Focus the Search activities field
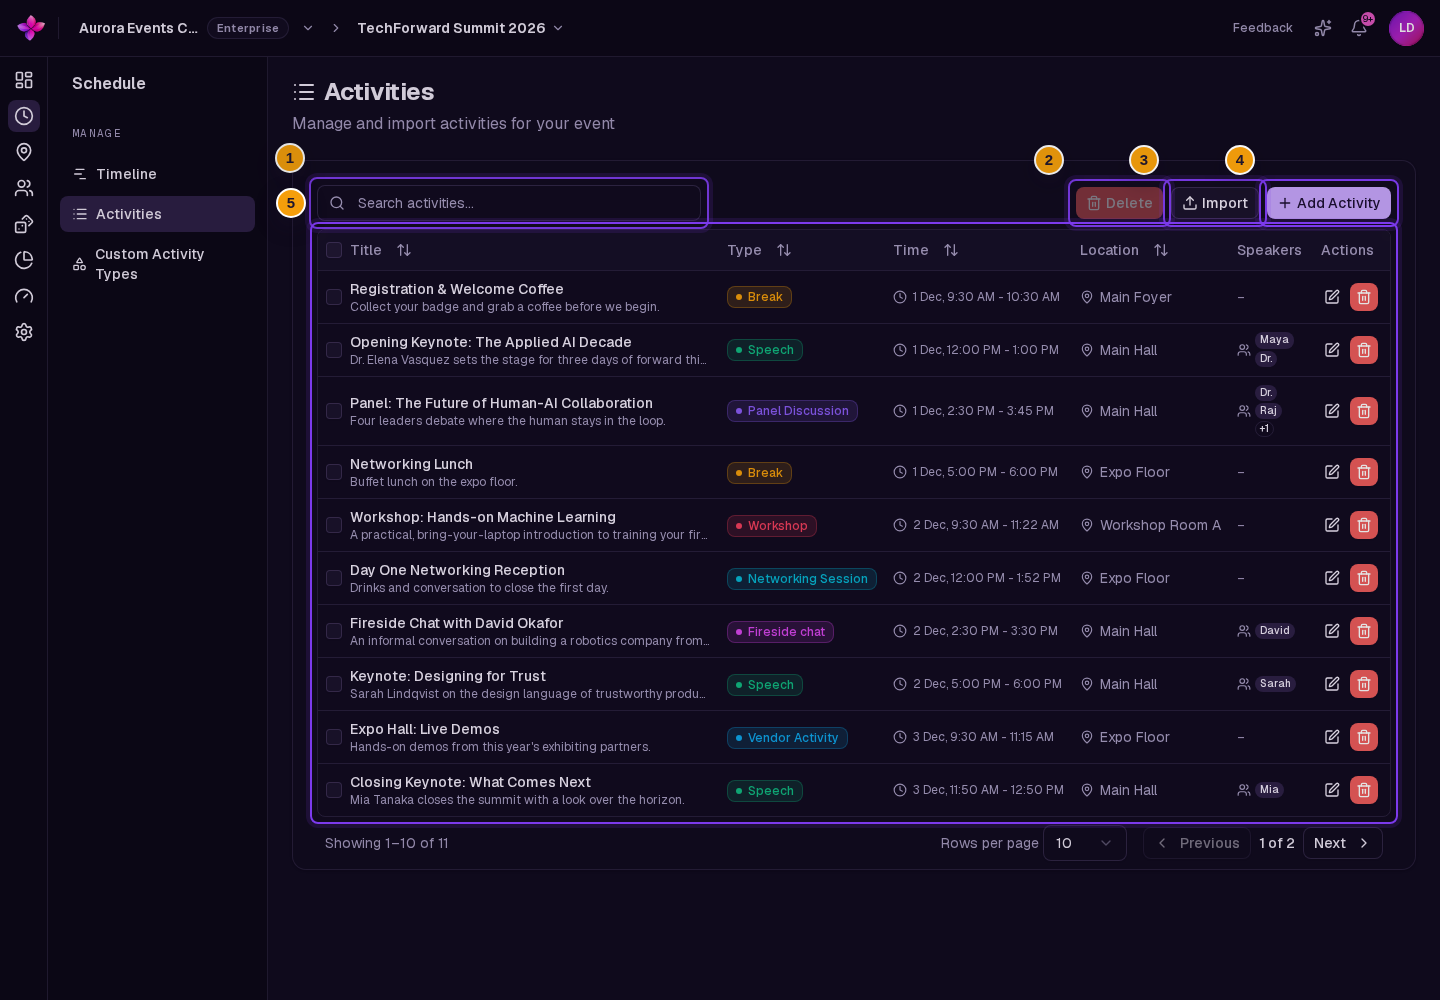The height and width of the screenshot is (1000, 1440). click(x=509, y=203)
